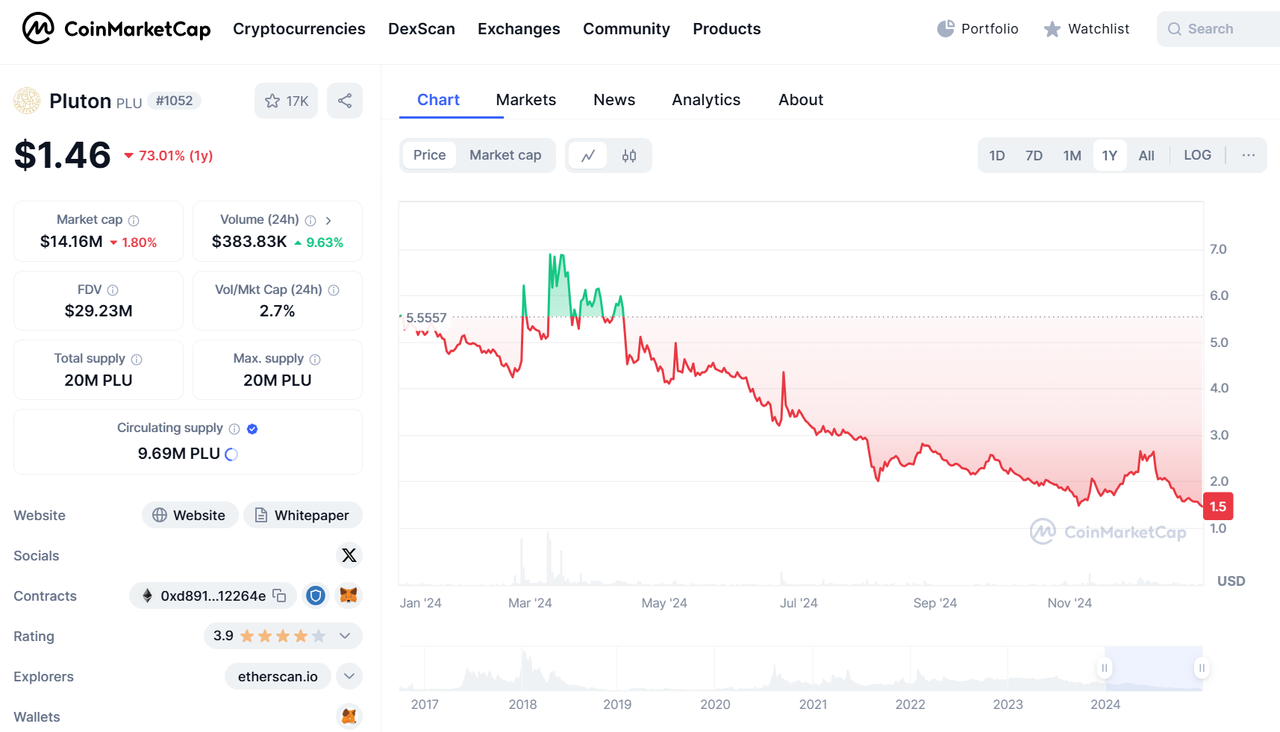Toggle chart to Market cap view
Screen dimensions: 1280x732
(505, 155)
